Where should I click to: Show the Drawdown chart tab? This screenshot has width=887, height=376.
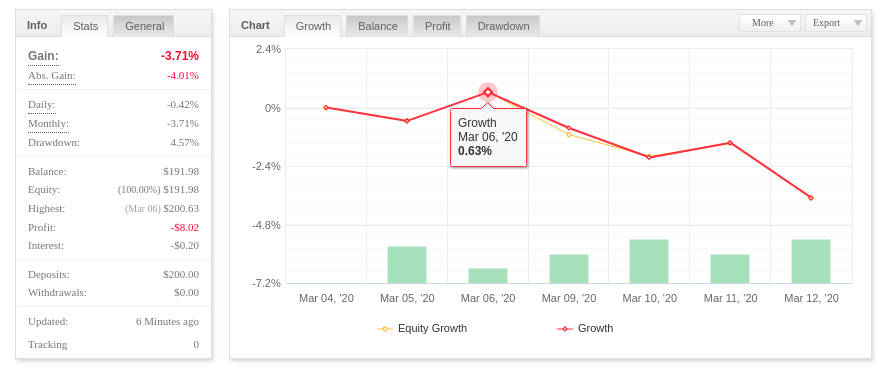(503, 26)
